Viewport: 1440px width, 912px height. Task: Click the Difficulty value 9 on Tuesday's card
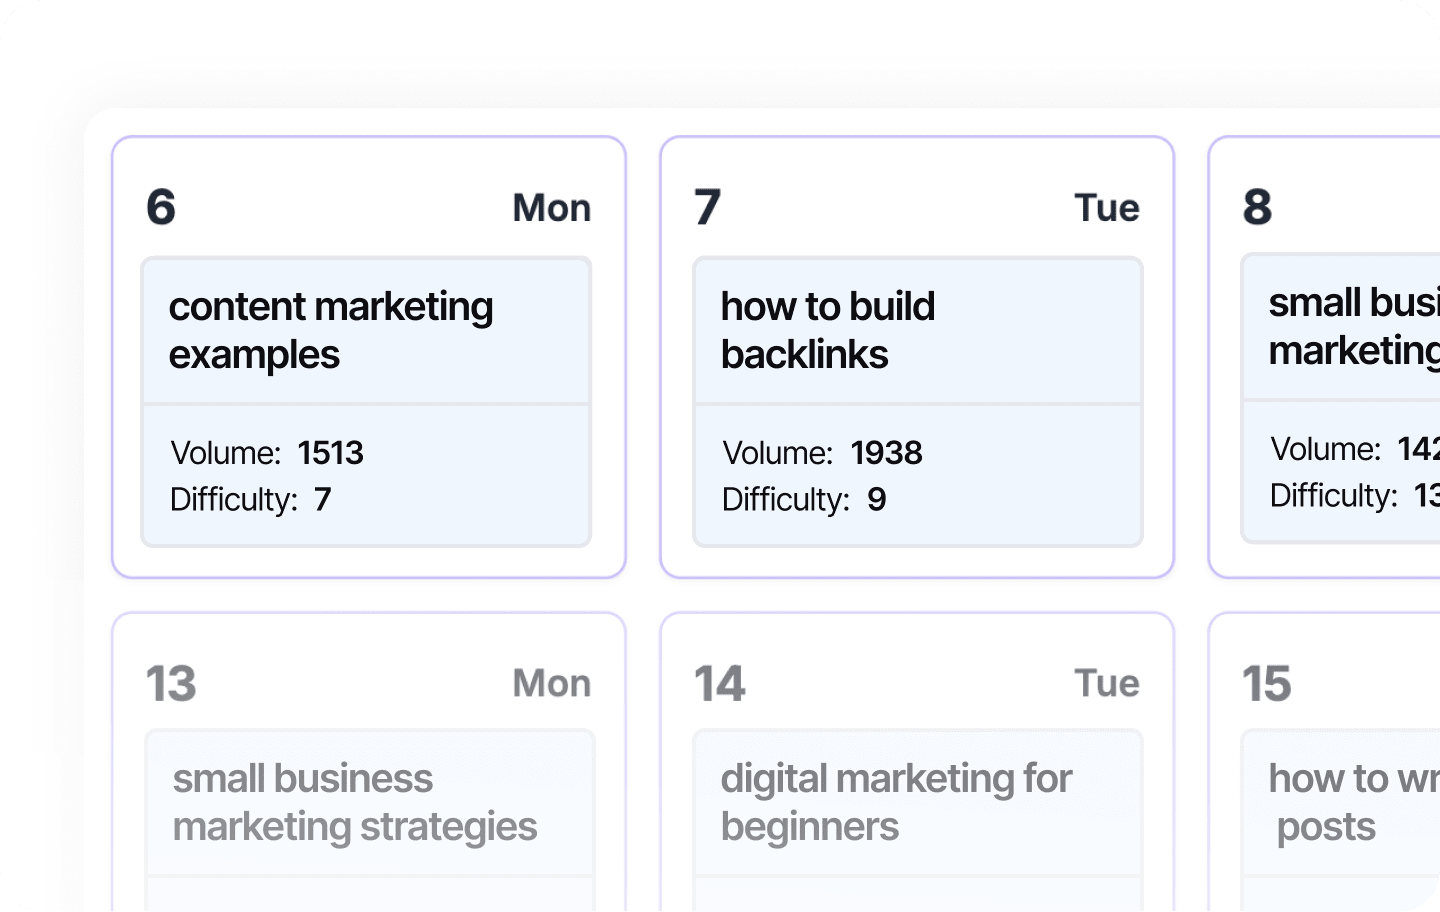click(875, 499)
